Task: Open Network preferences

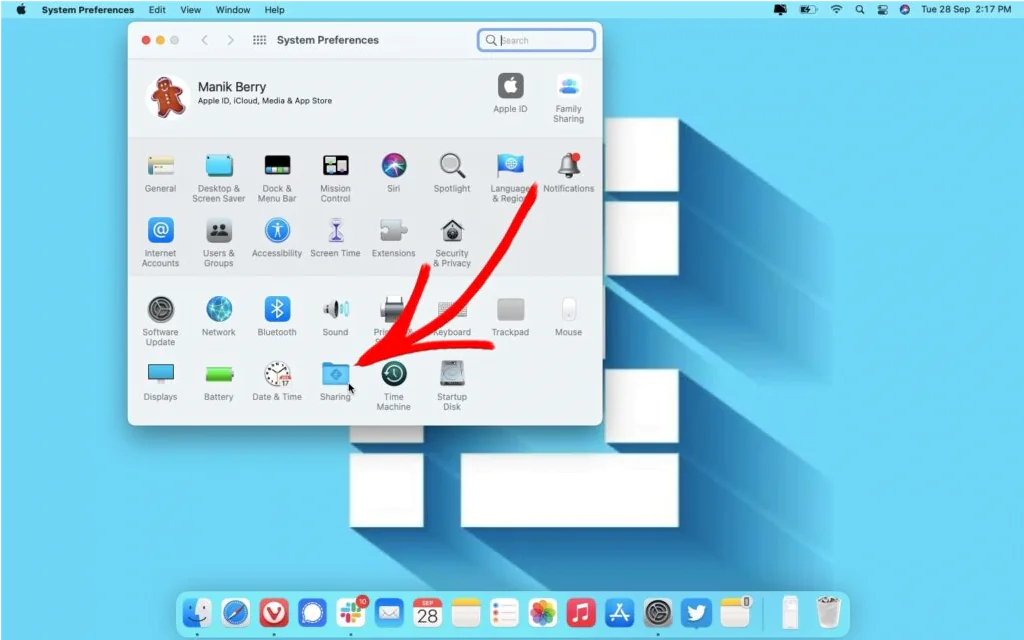Action: pyautogui.click(x=218, y=310)
